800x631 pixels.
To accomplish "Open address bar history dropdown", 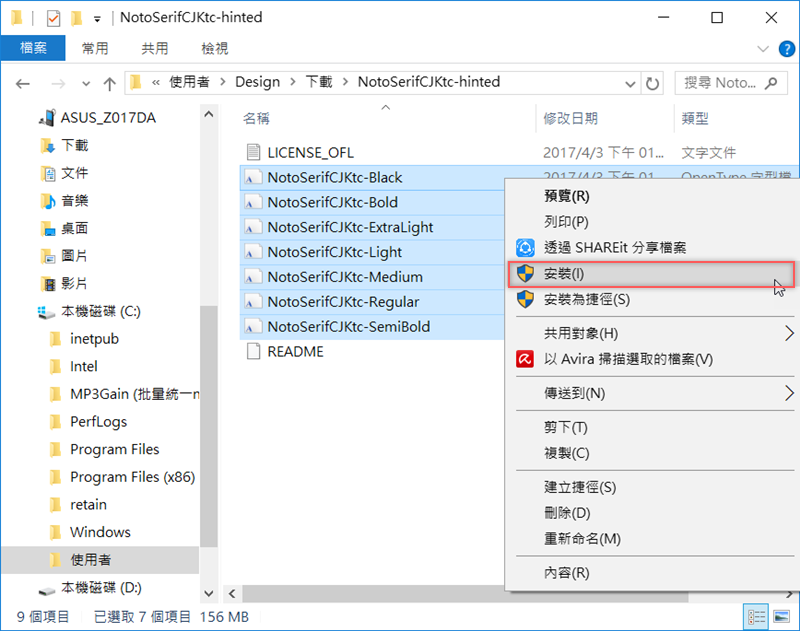I will click(x=631, y=83).
